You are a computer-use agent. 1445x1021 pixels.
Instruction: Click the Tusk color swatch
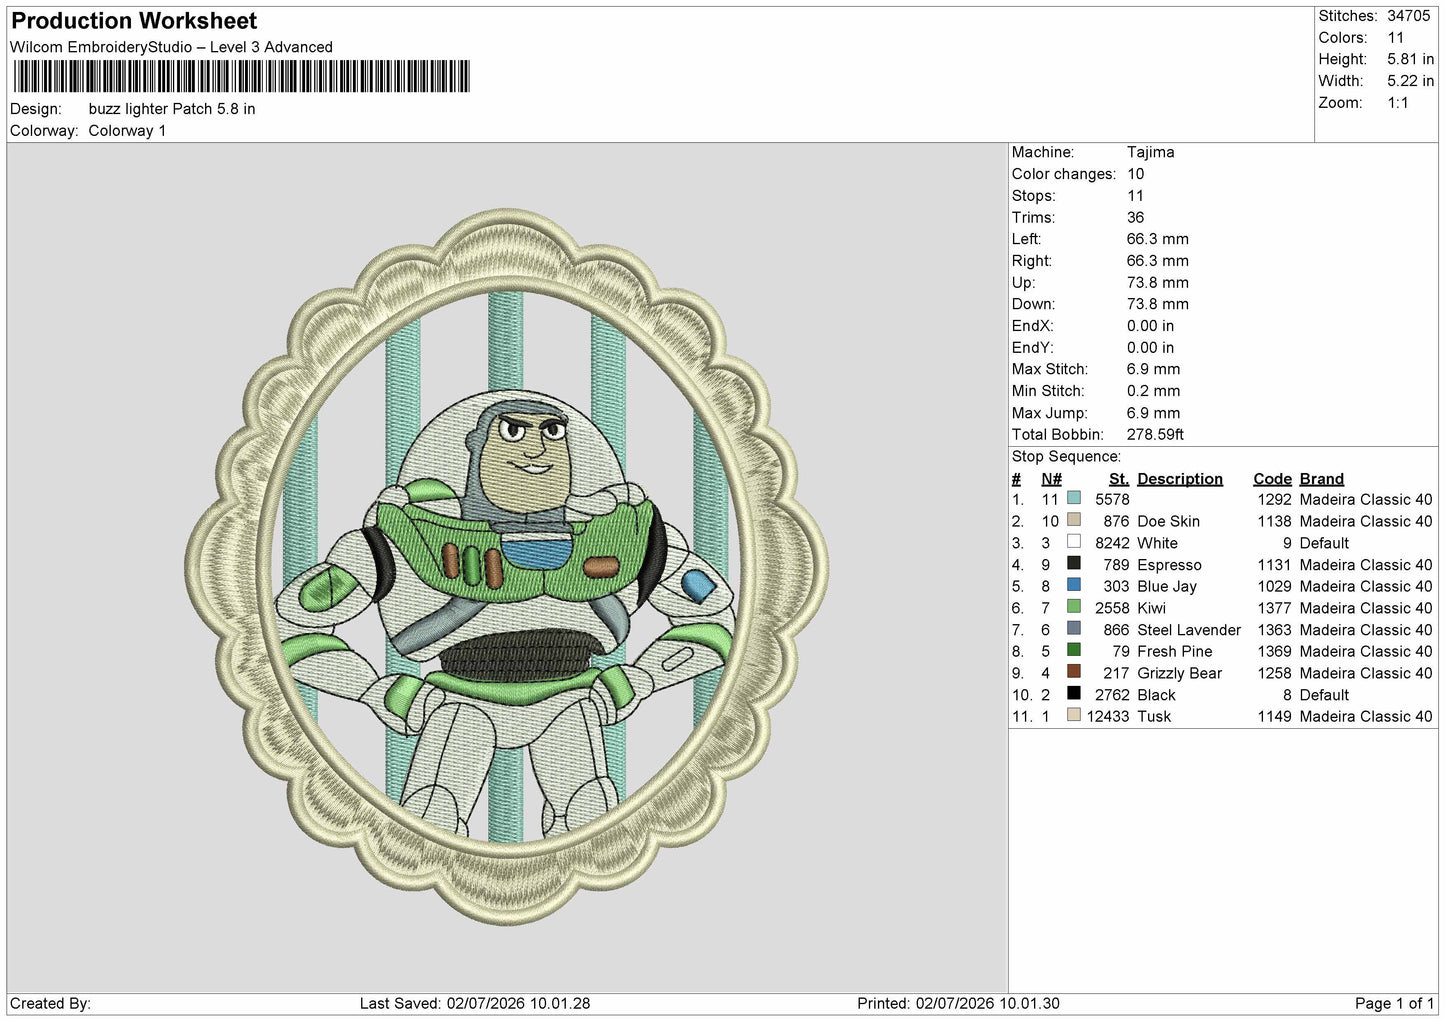[1074, 715]
